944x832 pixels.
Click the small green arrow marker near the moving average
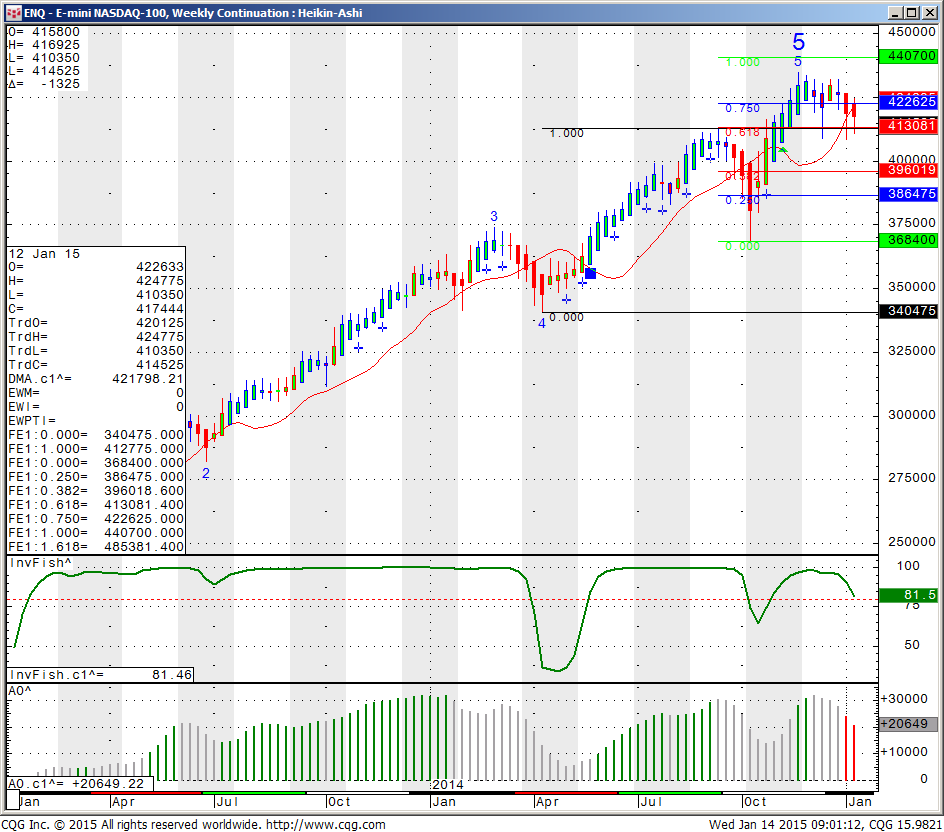(x=783, y=150)
